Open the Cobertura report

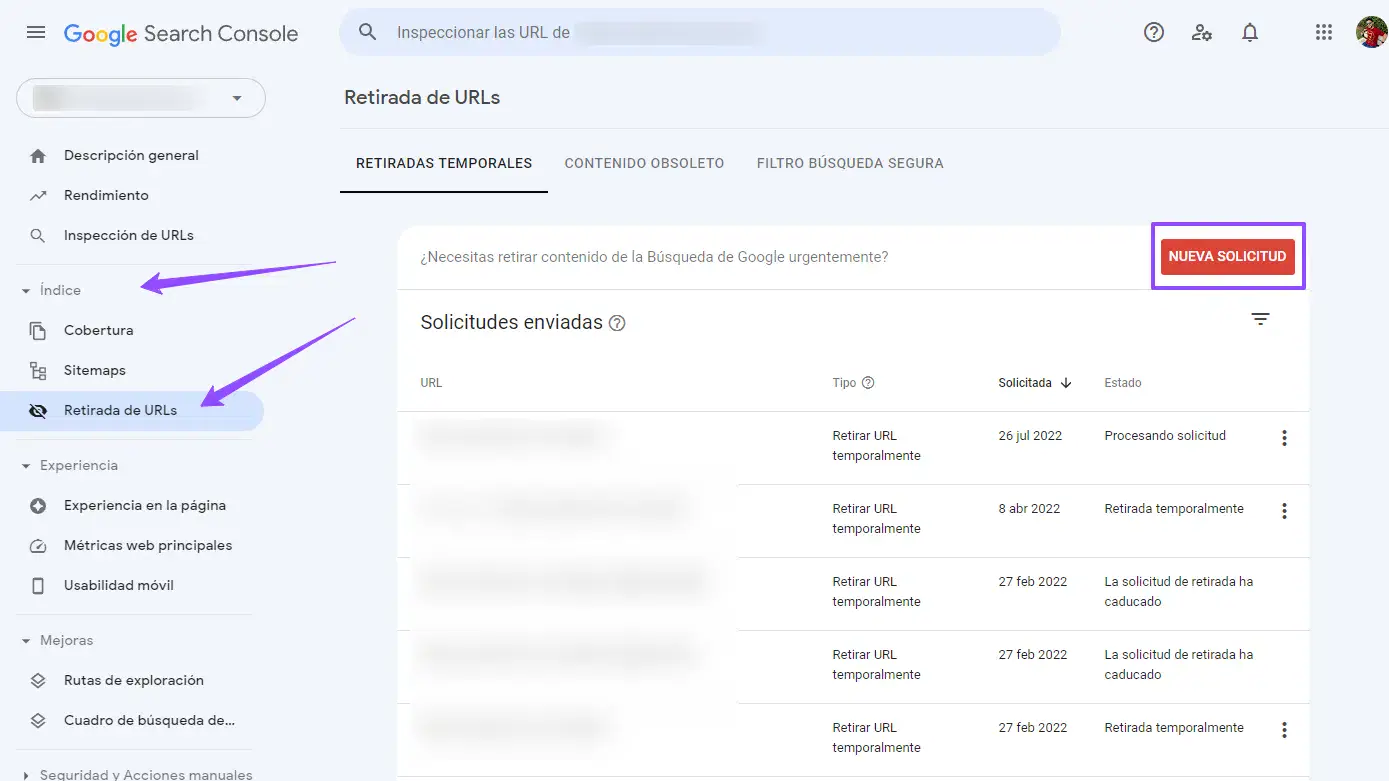pos(98,330)
